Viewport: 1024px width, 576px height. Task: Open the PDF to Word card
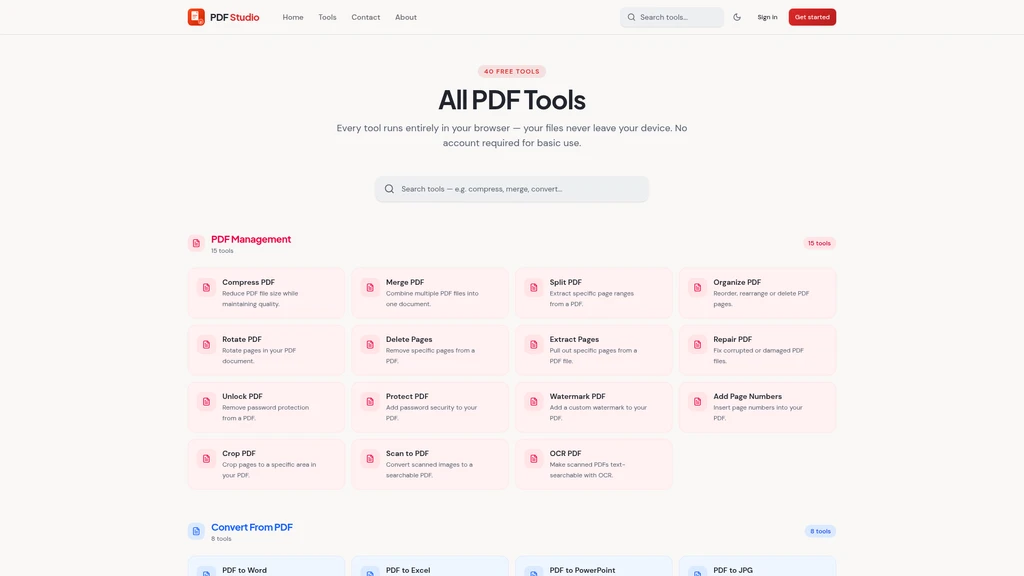tap(266, 566)
